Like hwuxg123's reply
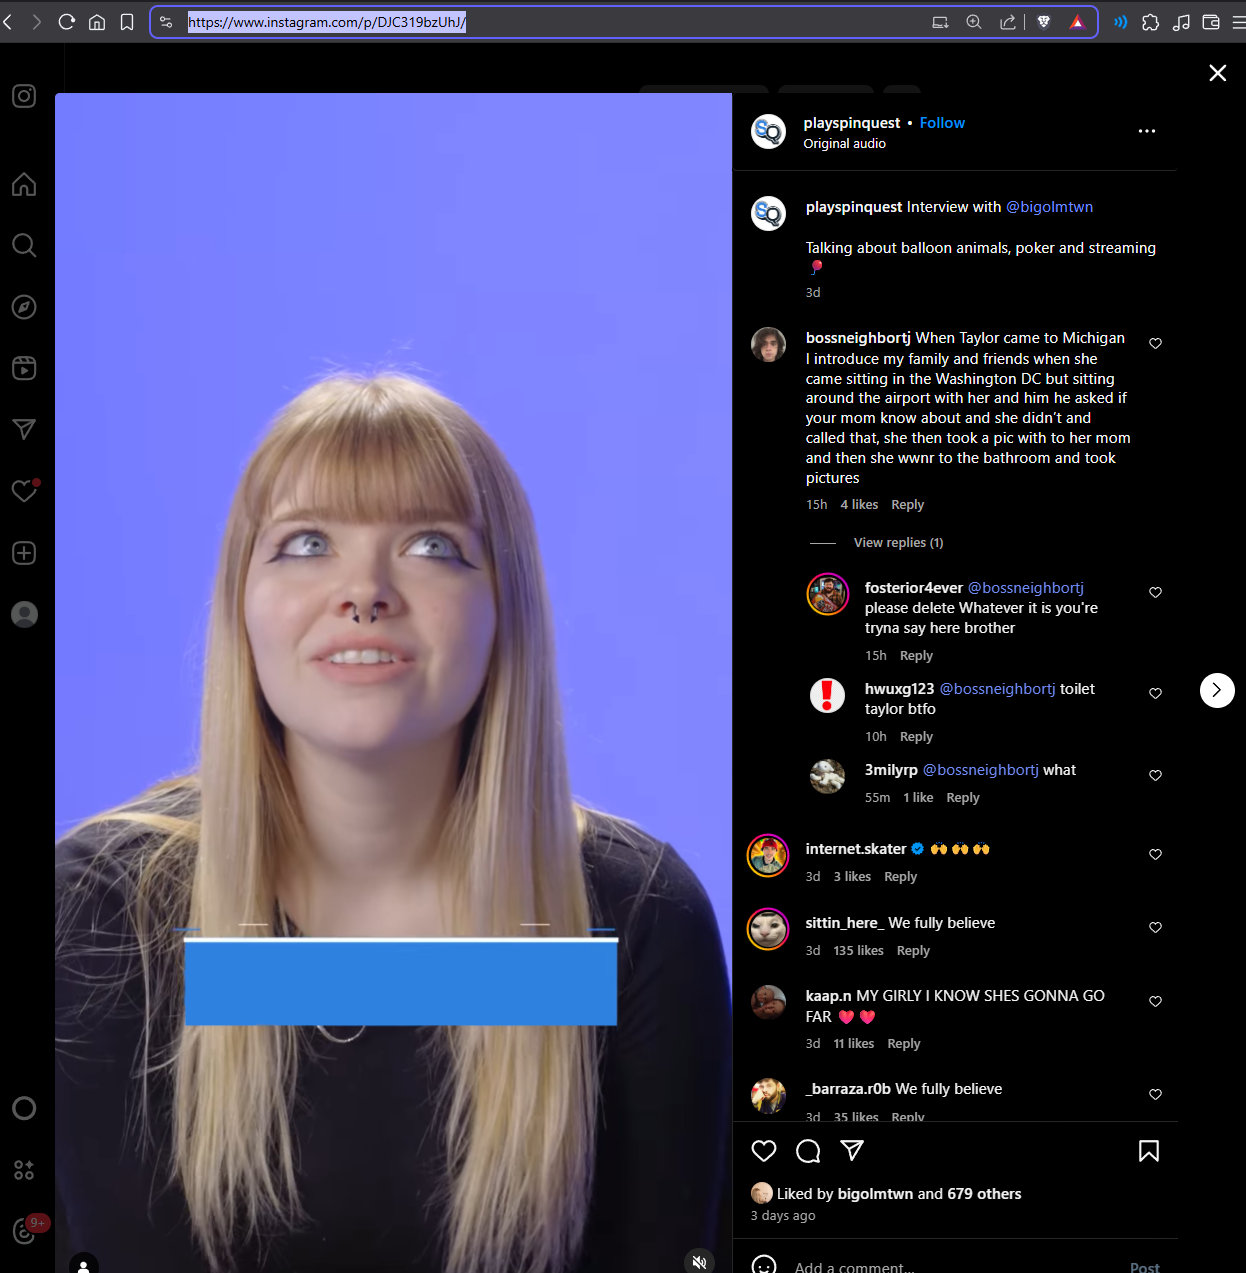This screenshot has height=1273, width=1246. pos(1155,693)
